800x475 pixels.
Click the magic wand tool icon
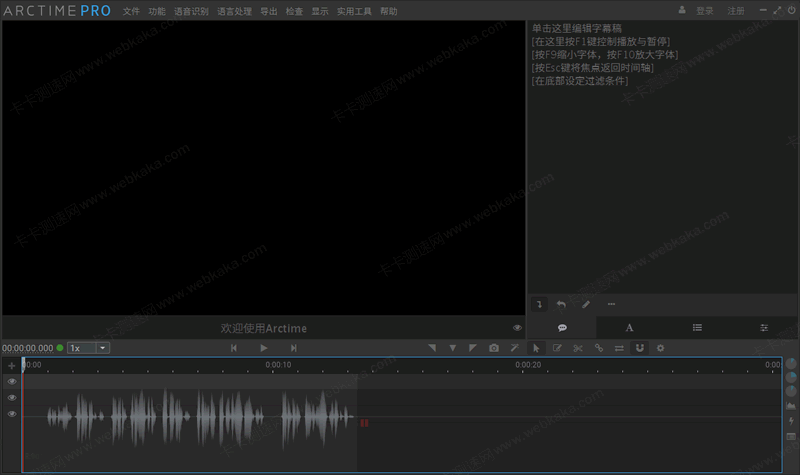[514, 348]
